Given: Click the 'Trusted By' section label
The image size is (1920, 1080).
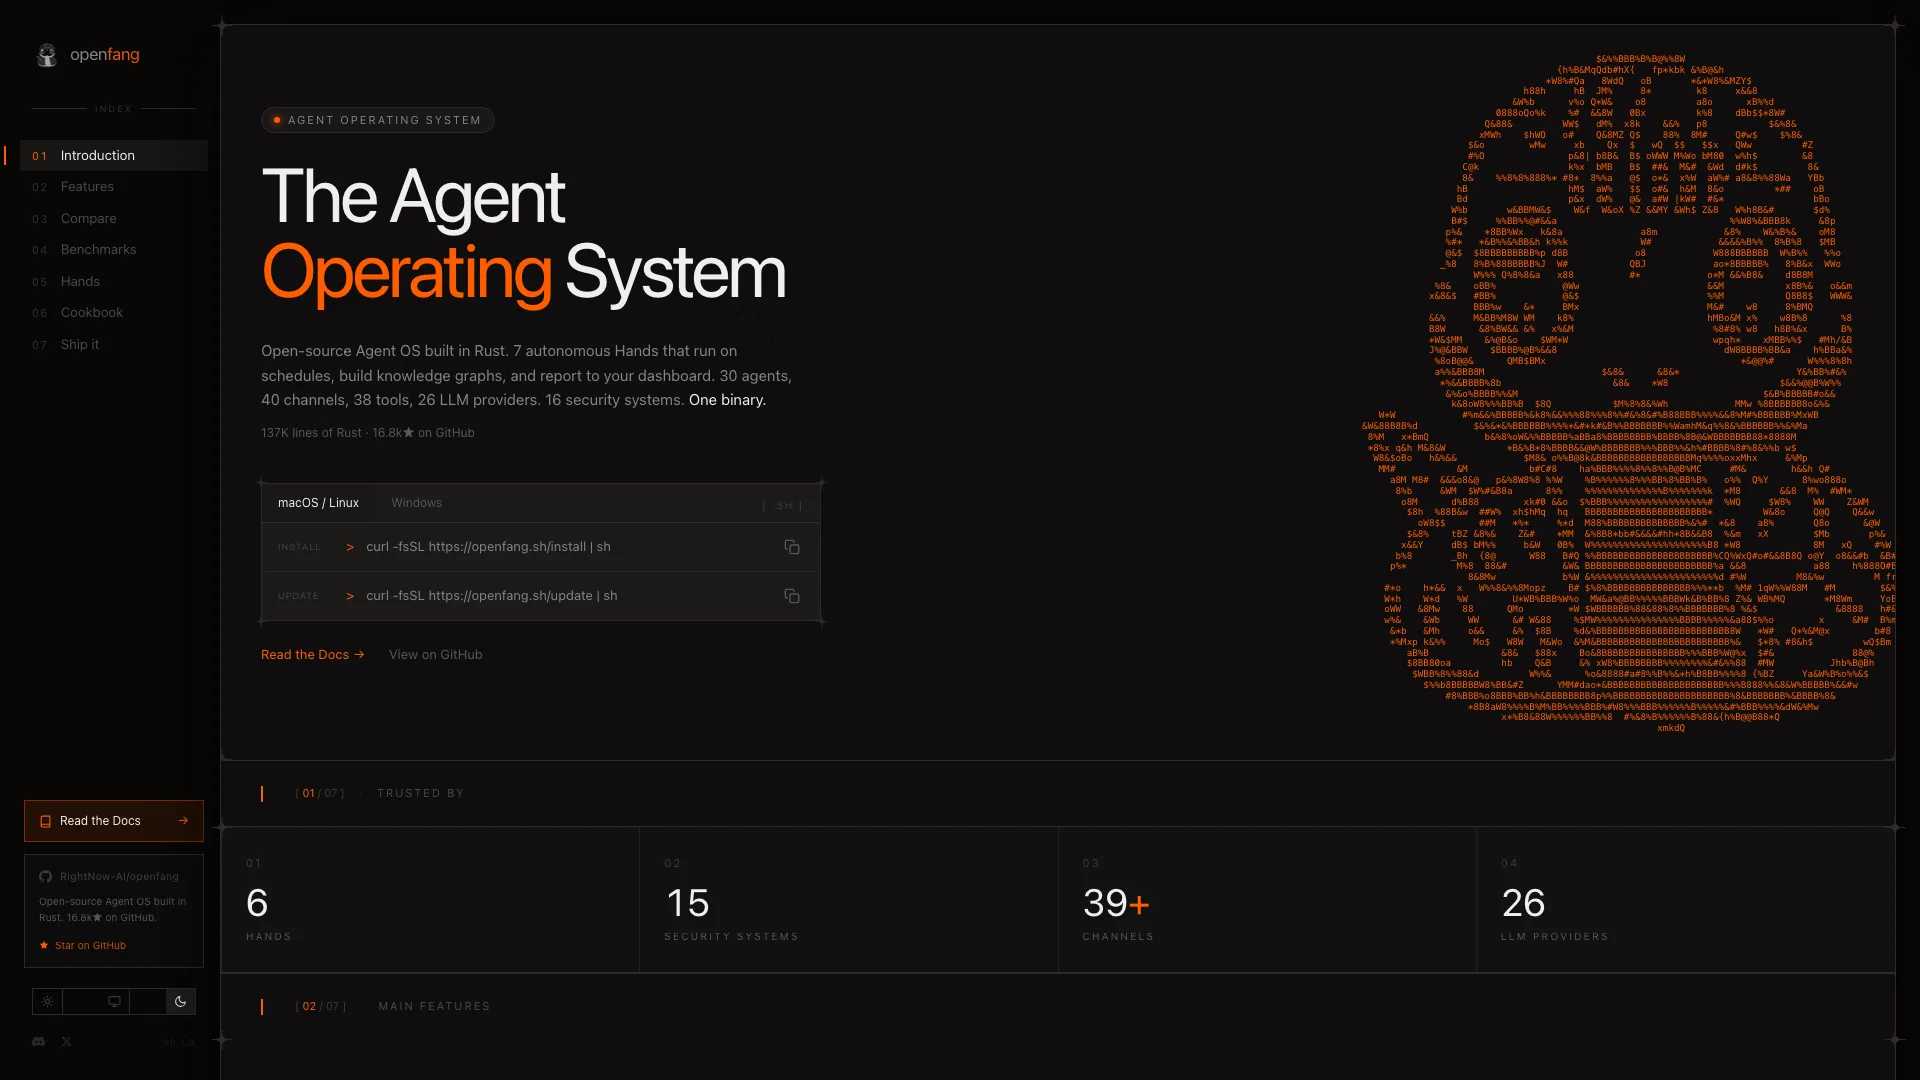Looking at the screenshot, I should [421, 794].
